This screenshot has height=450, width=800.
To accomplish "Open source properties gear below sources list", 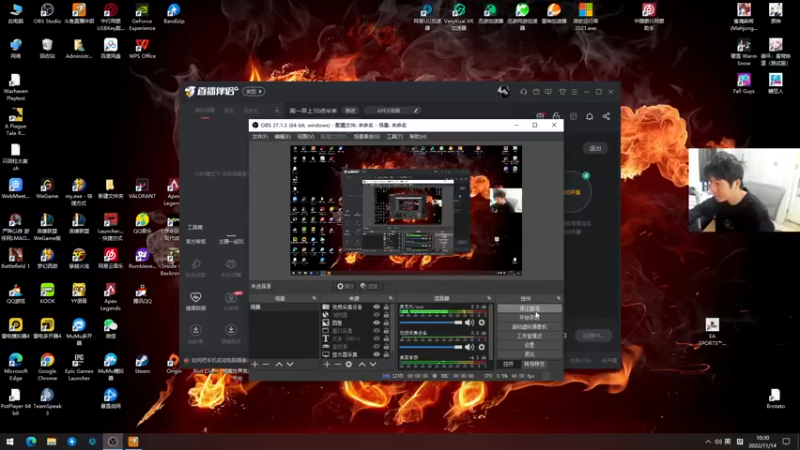I will pos(349,364).
